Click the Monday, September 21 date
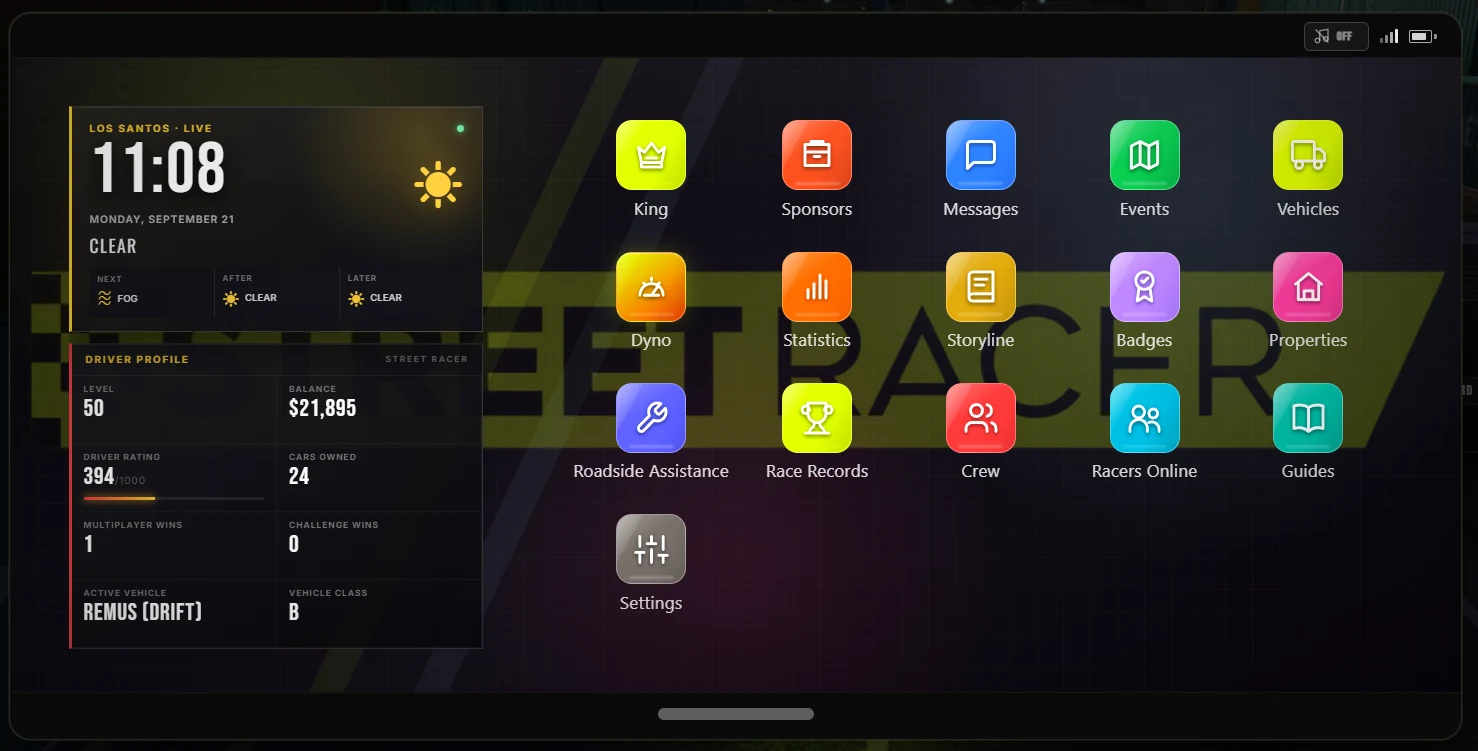The height and width of the screenshot is (751, 1478). (x=162, y=219)
